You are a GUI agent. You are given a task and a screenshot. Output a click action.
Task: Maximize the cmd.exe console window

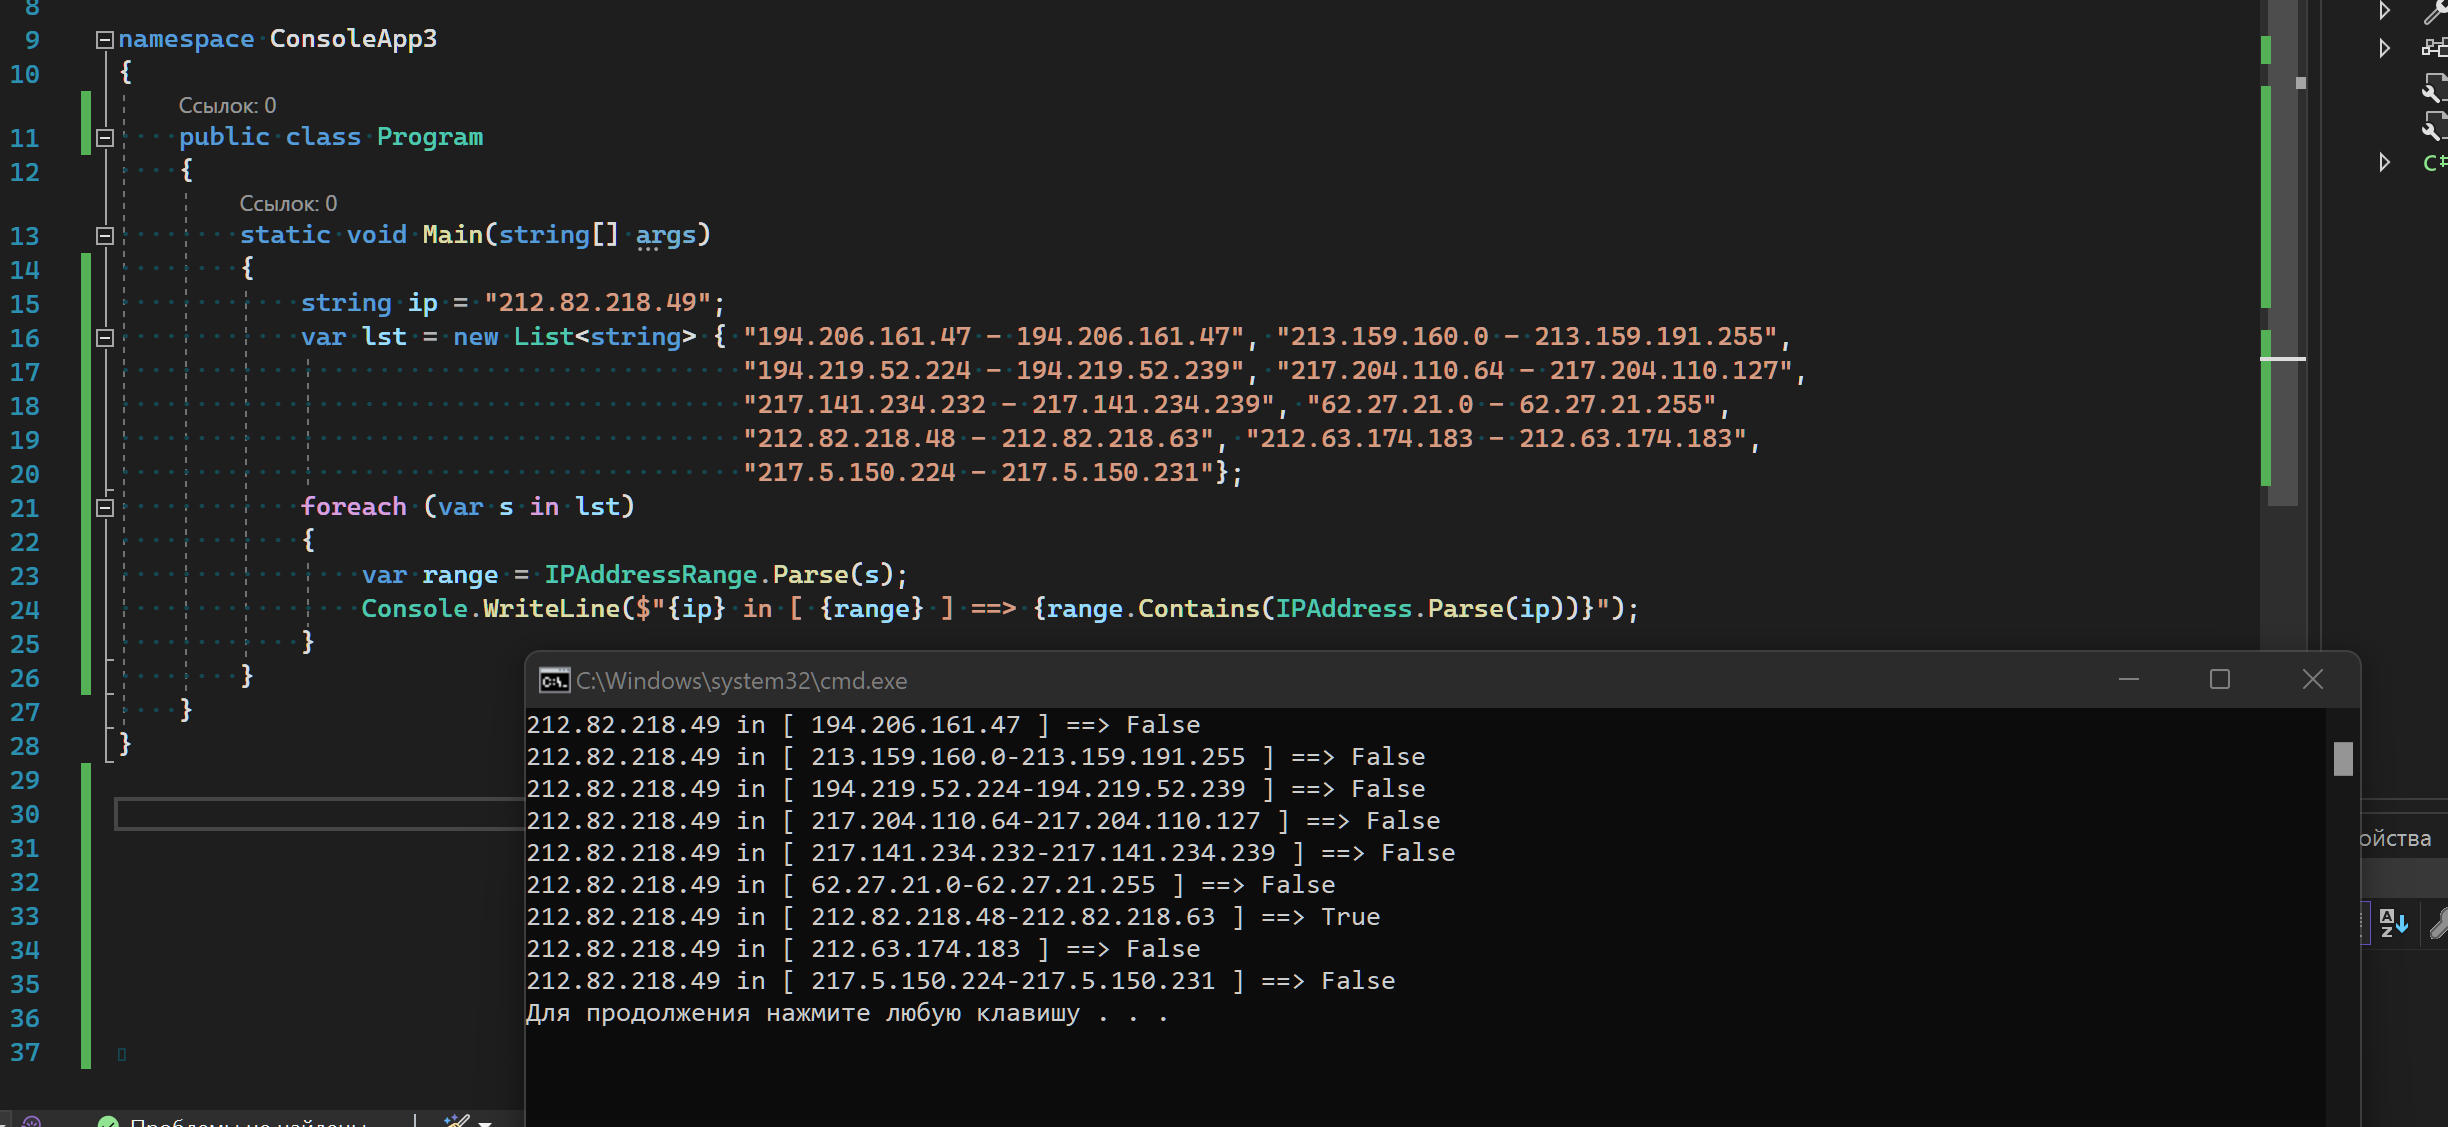click(2220, 680)
